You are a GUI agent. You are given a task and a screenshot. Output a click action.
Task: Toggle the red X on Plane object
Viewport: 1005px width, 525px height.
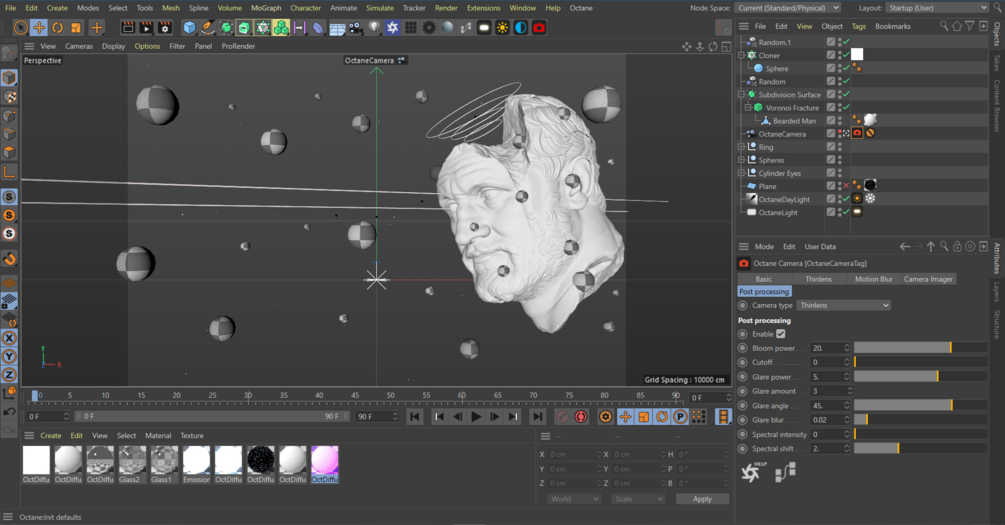(x=845, y=186)
